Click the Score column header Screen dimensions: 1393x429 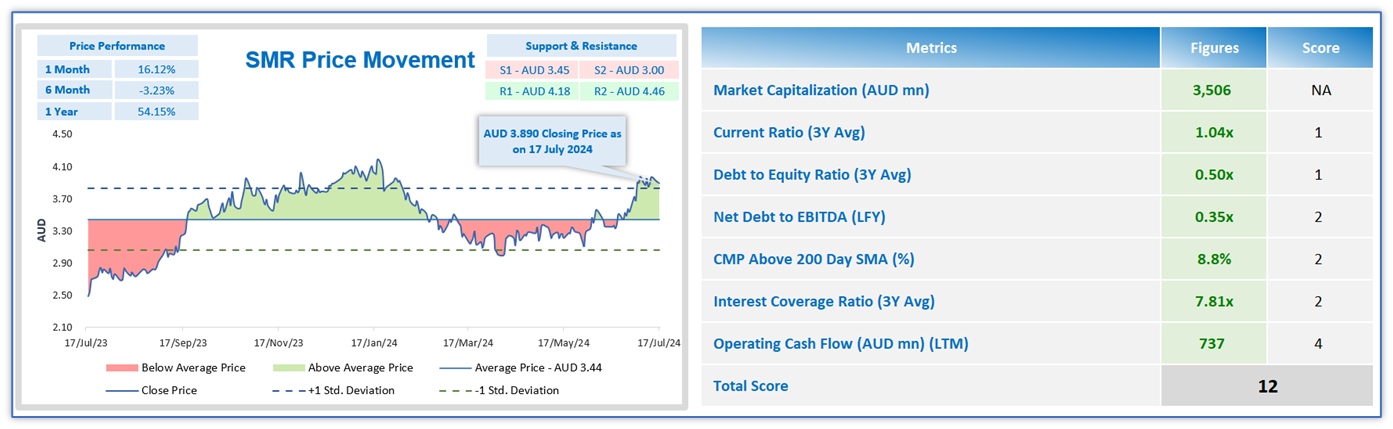coord(1320,47)
